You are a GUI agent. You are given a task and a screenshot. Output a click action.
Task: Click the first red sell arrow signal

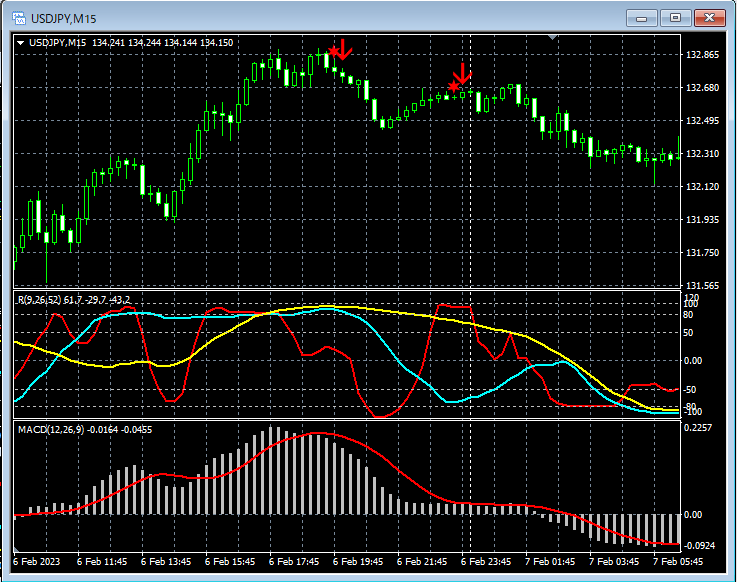[x=342, y=48]
